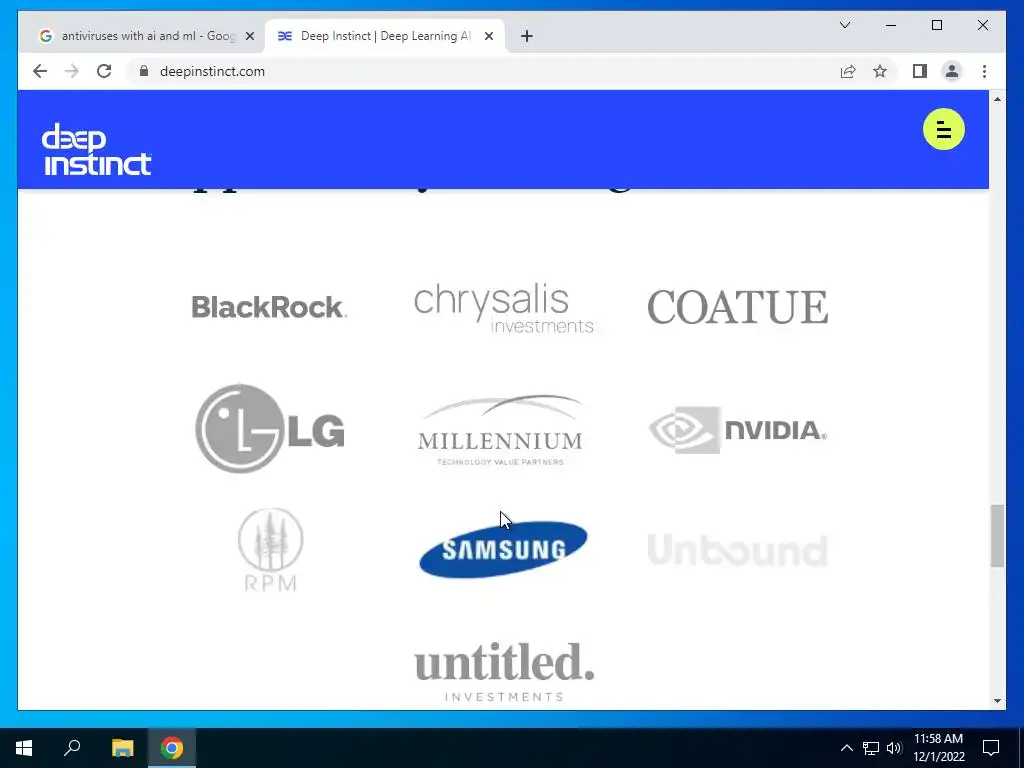Screen dimensions: 1024x768
Task: Click the scrollbar down arrow
Action: pyautogui.click(x=997, y=701)
